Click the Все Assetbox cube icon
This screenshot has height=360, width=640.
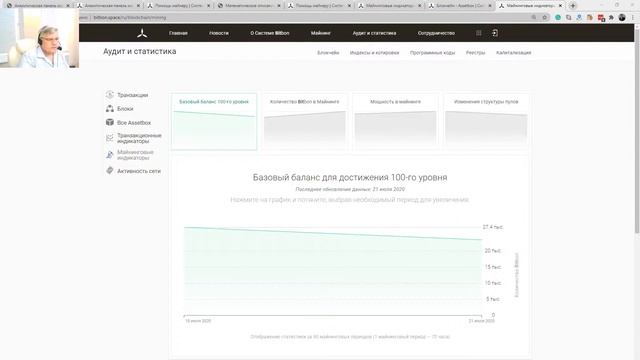pos(109,122)
